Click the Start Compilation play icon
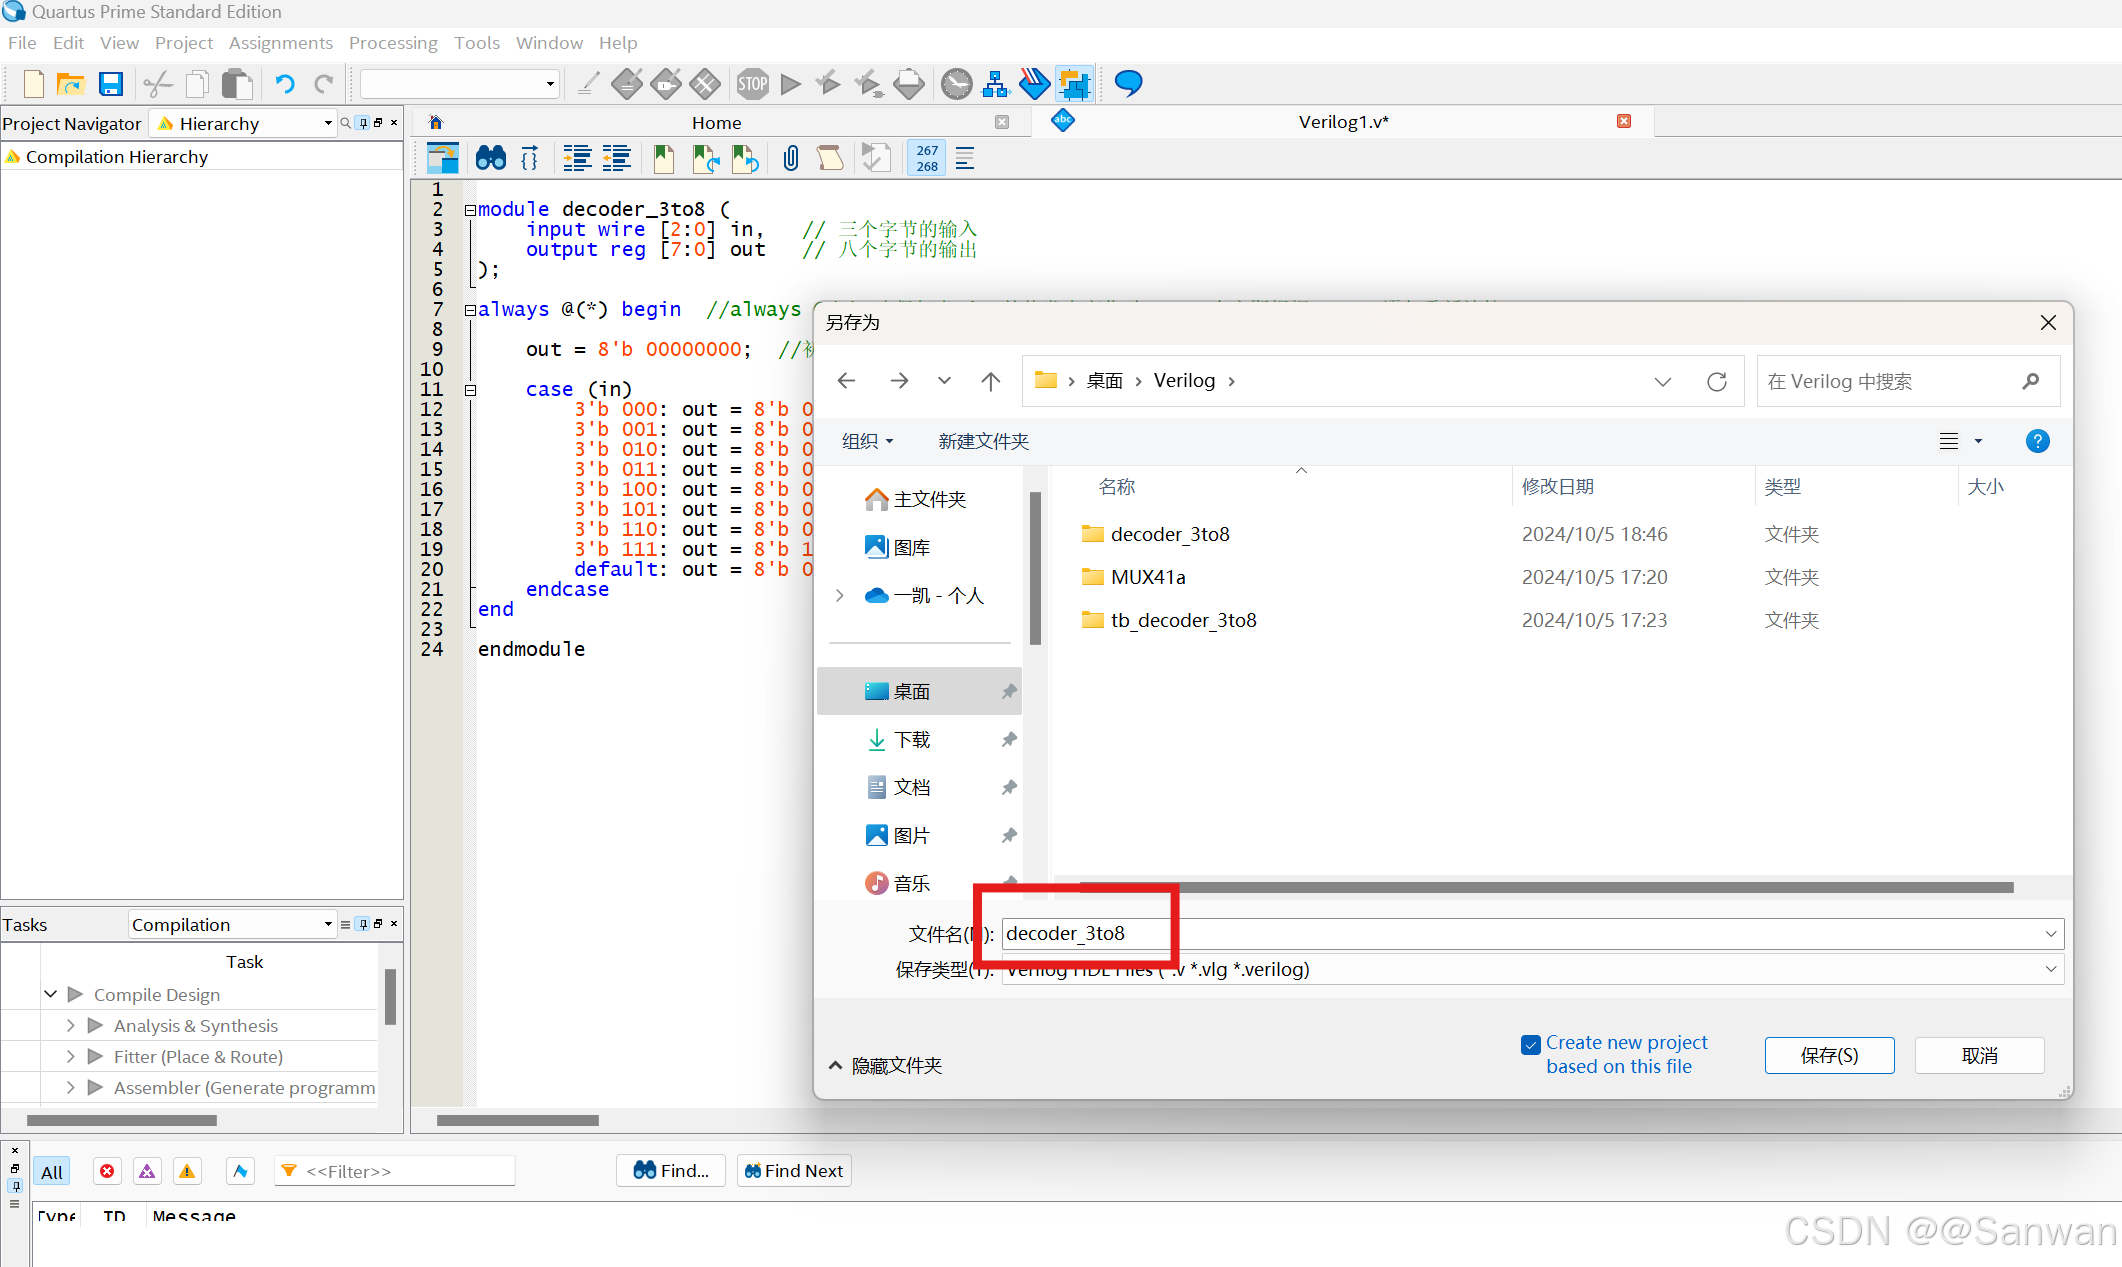This screenshot has height=1267, width=2122. (x=791, y=84)
